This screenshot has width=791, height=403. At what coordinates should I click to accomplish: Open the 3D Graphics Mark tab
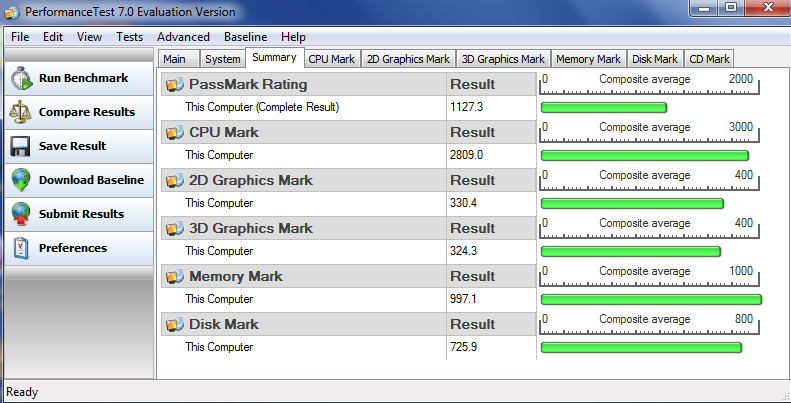503,59
